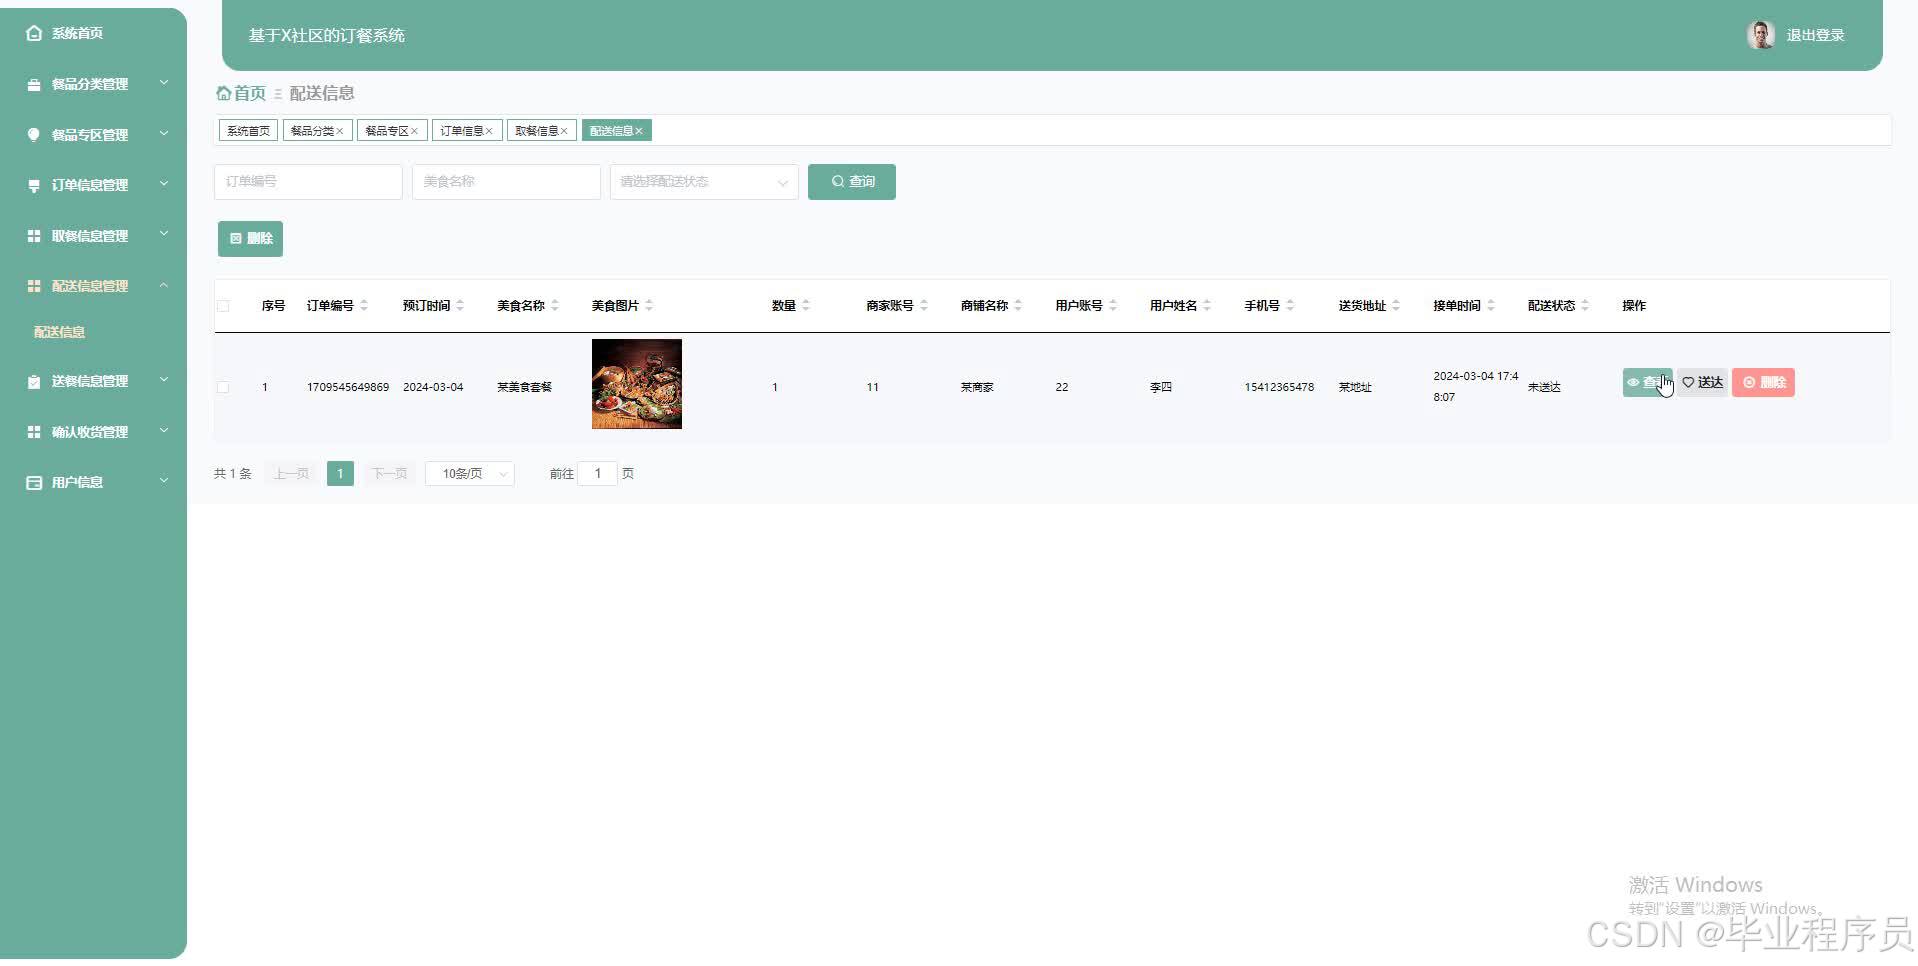The image size is (1918, 966).
Task: Close the 订单信息 tab
Action: point(489,131)
